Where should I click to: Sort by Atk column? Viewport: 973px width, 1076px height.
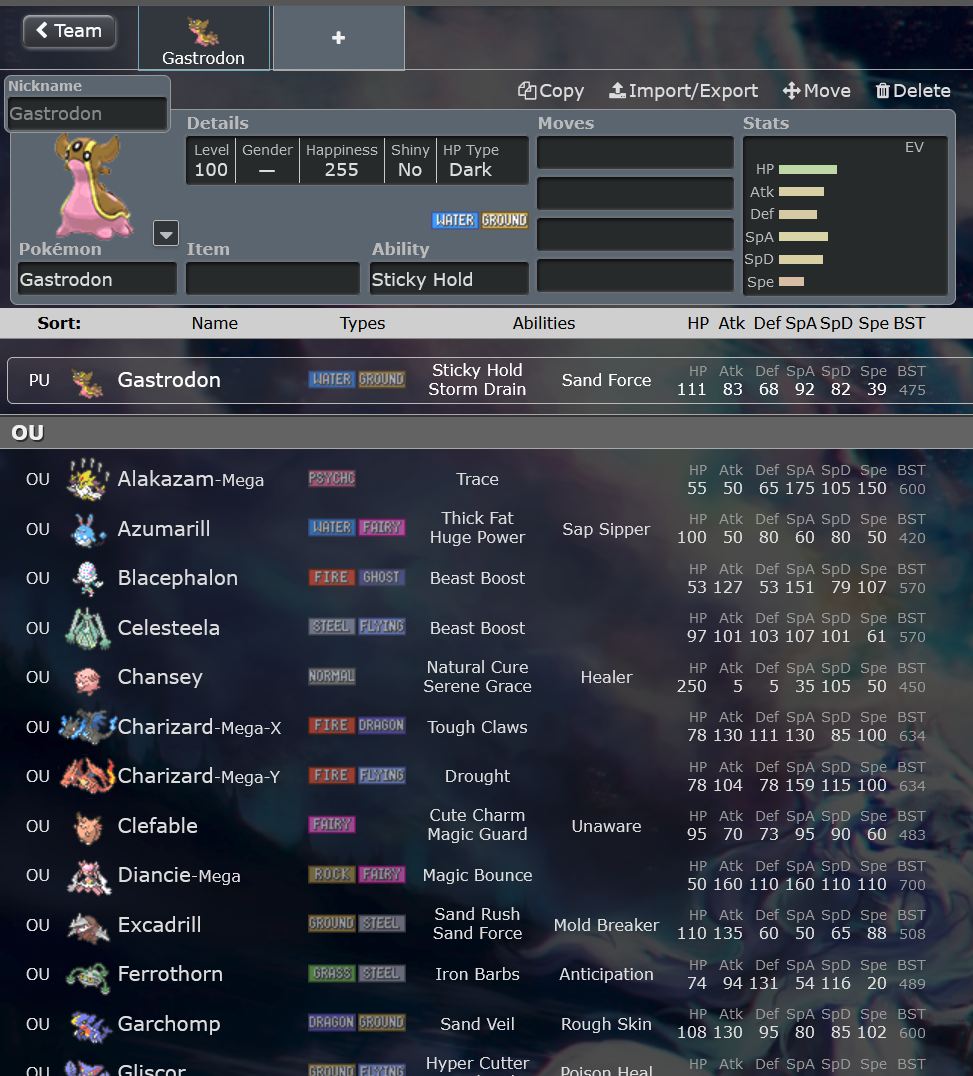click(x=731, y=323)
